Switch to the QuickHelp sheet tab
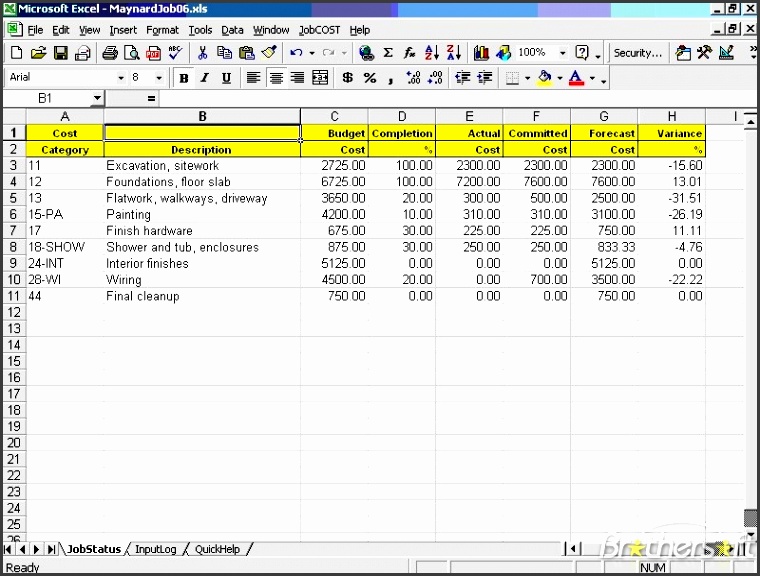The image size is (760, 576). [217, 549]
